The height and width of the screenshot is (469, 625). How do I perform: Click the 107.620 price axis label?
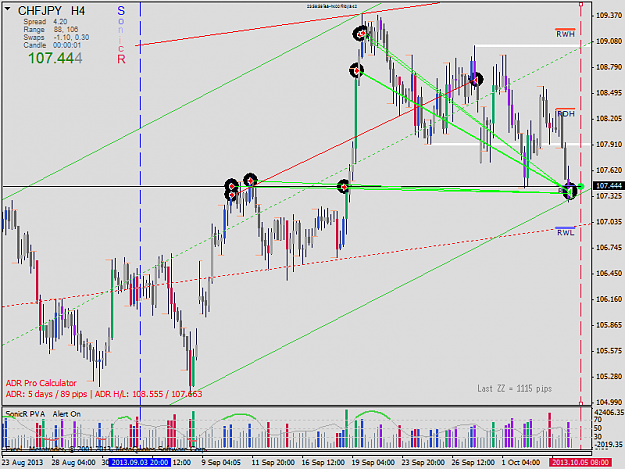pos(609,170)
